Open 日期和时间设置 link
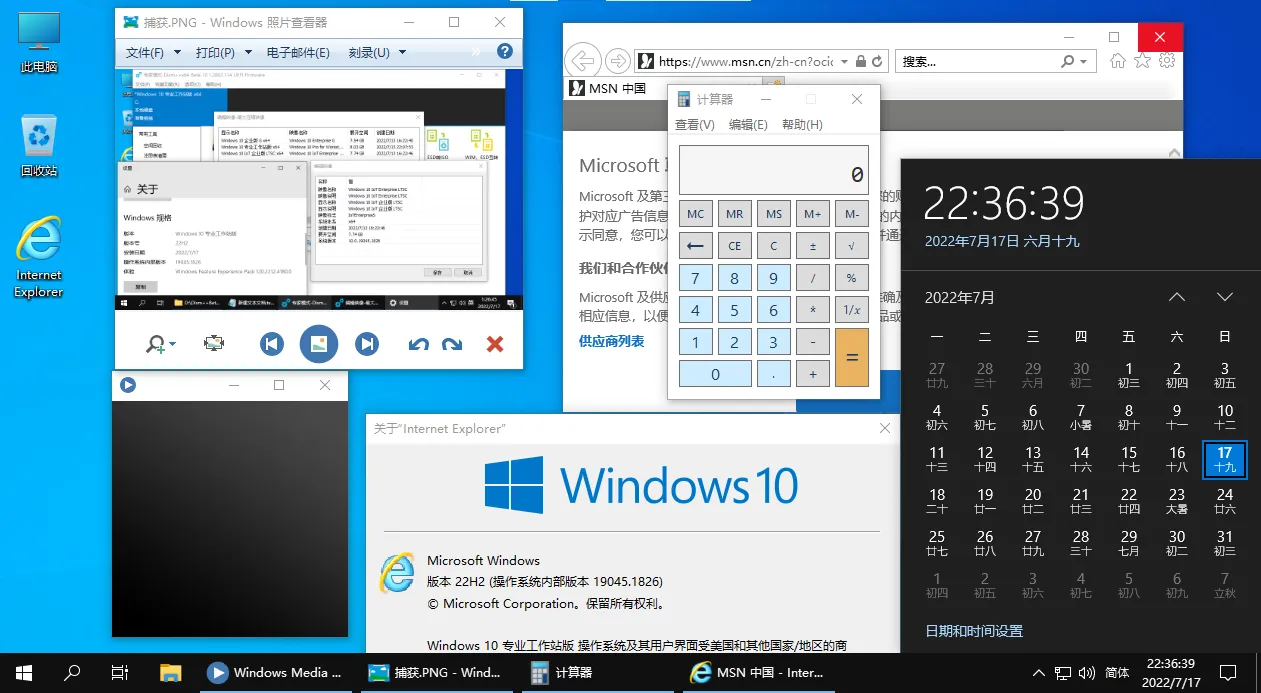The image size is (1261, 693). [973, 631]
